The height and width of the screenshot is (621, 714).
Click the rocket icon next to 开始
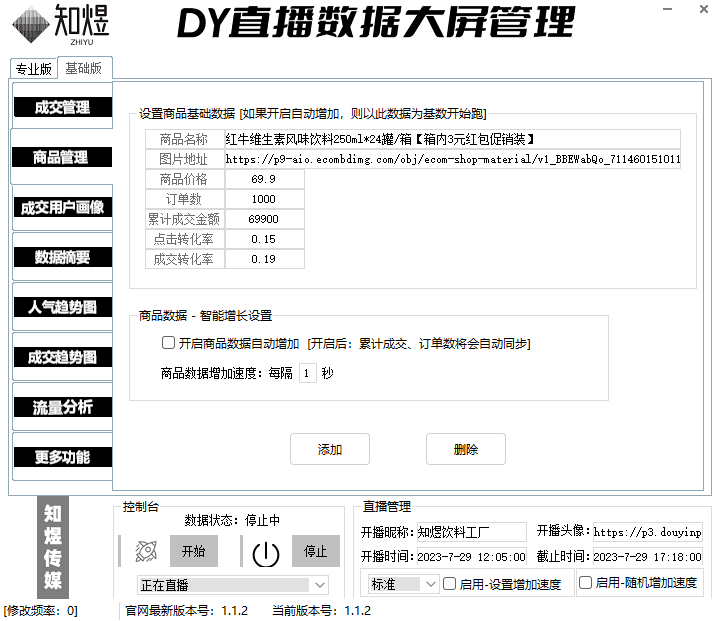(146, 551)
